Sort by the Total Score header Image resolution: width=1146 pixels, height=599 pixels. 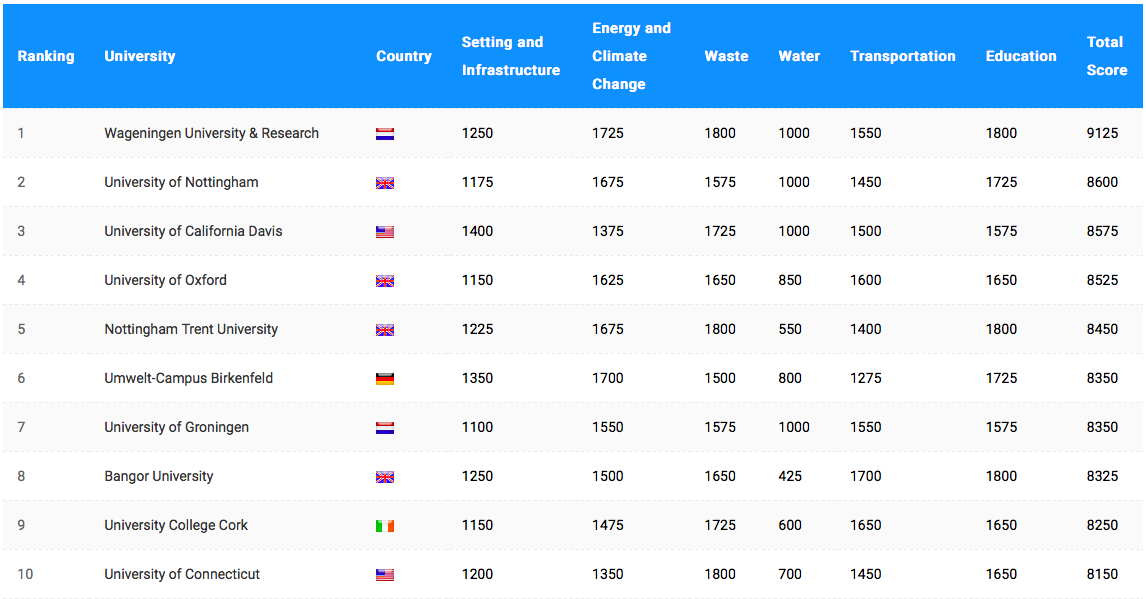[x=1107, y=56]
